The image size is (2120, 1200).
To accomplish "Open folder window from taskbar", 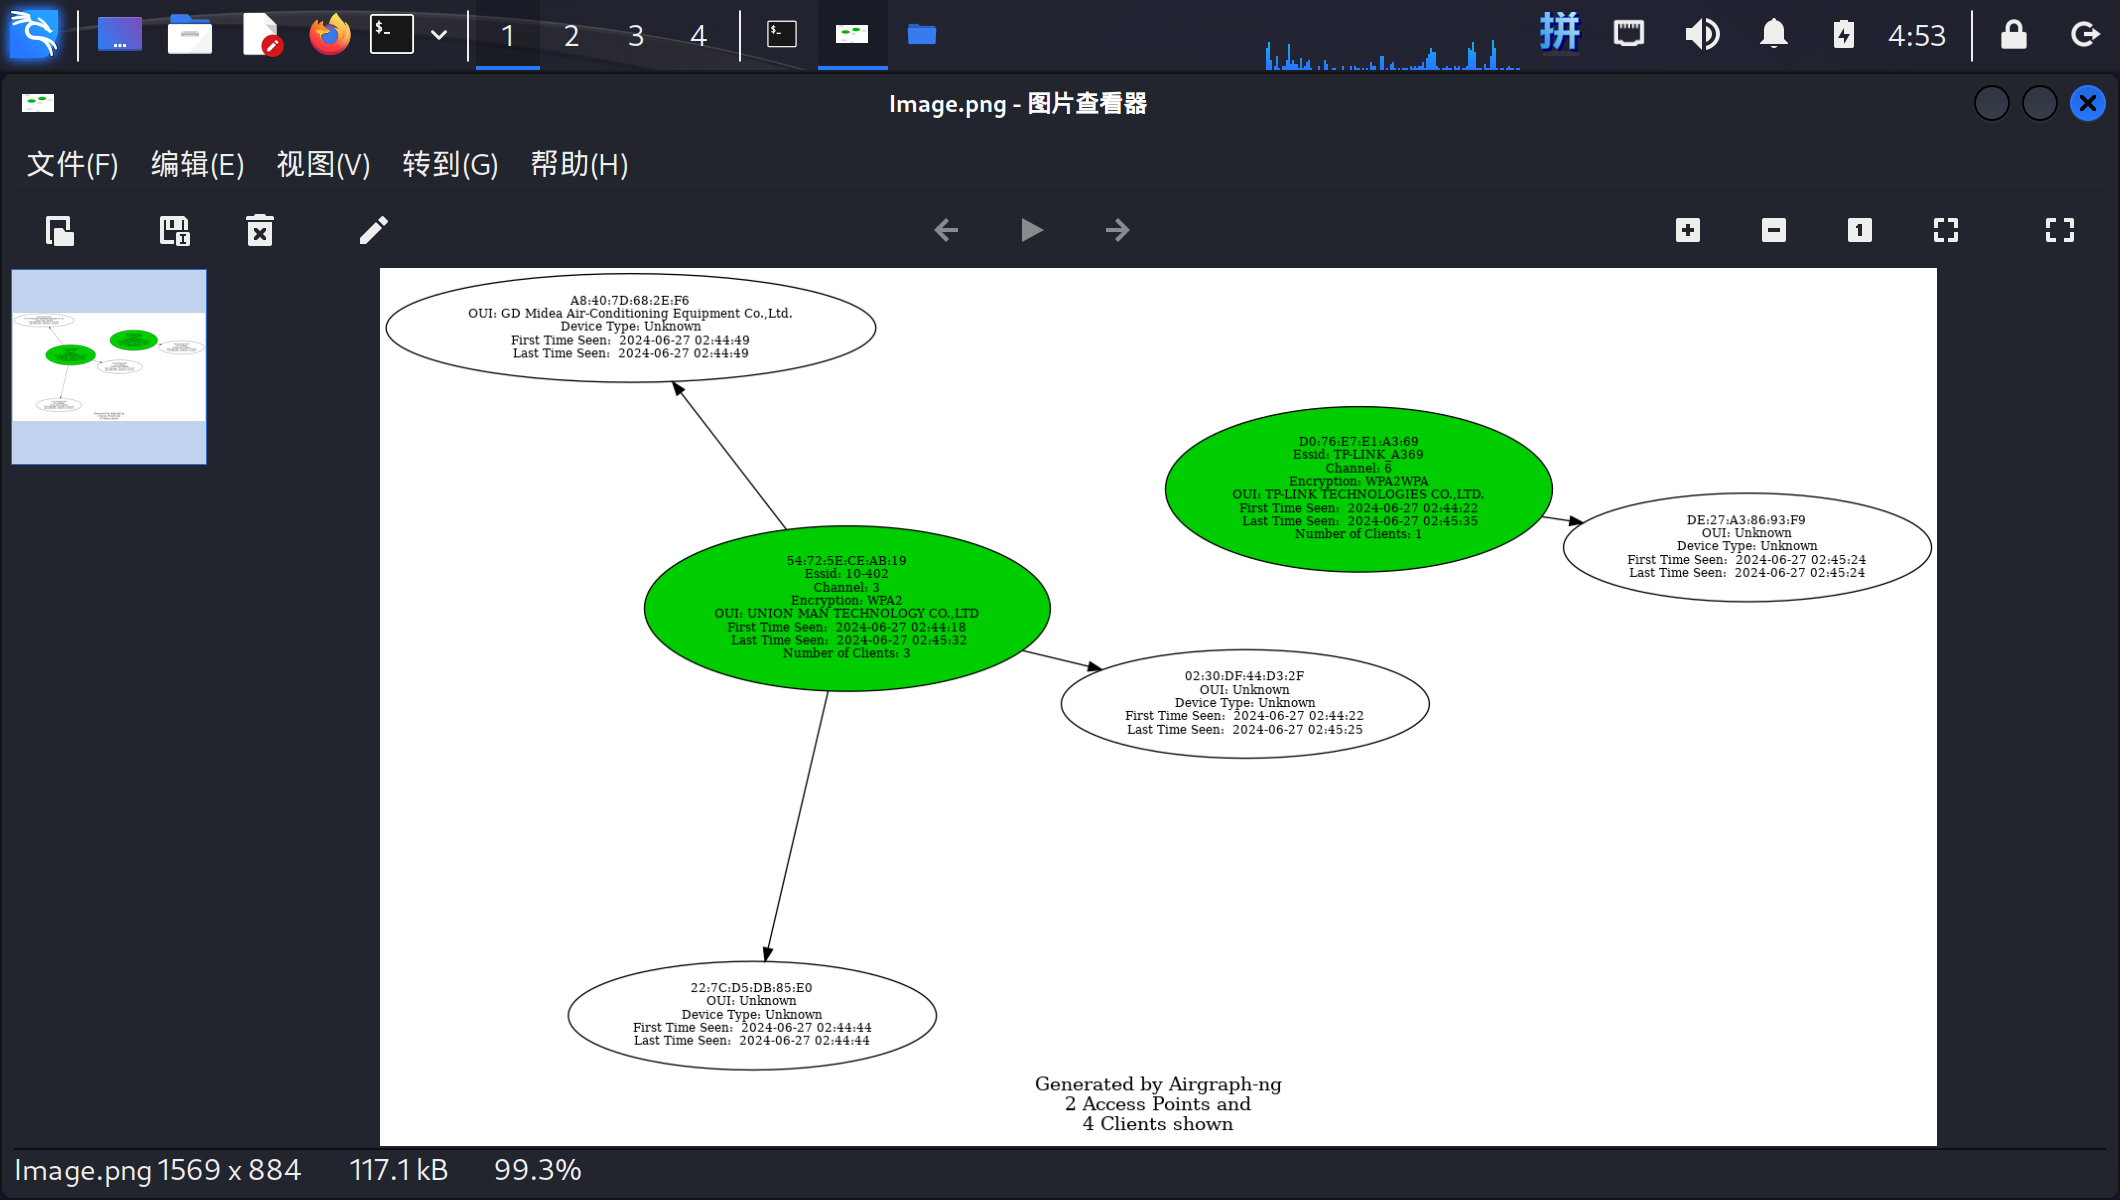I will tap(922, 34).
